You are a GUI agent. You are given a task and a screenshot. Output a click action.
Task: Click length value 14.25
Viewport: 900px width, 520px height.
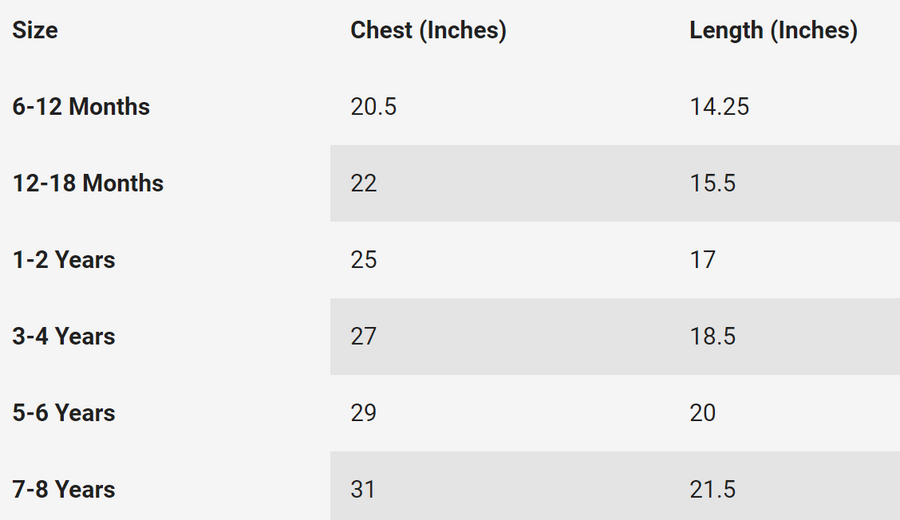pyautogui.click(x=719, y=107)
